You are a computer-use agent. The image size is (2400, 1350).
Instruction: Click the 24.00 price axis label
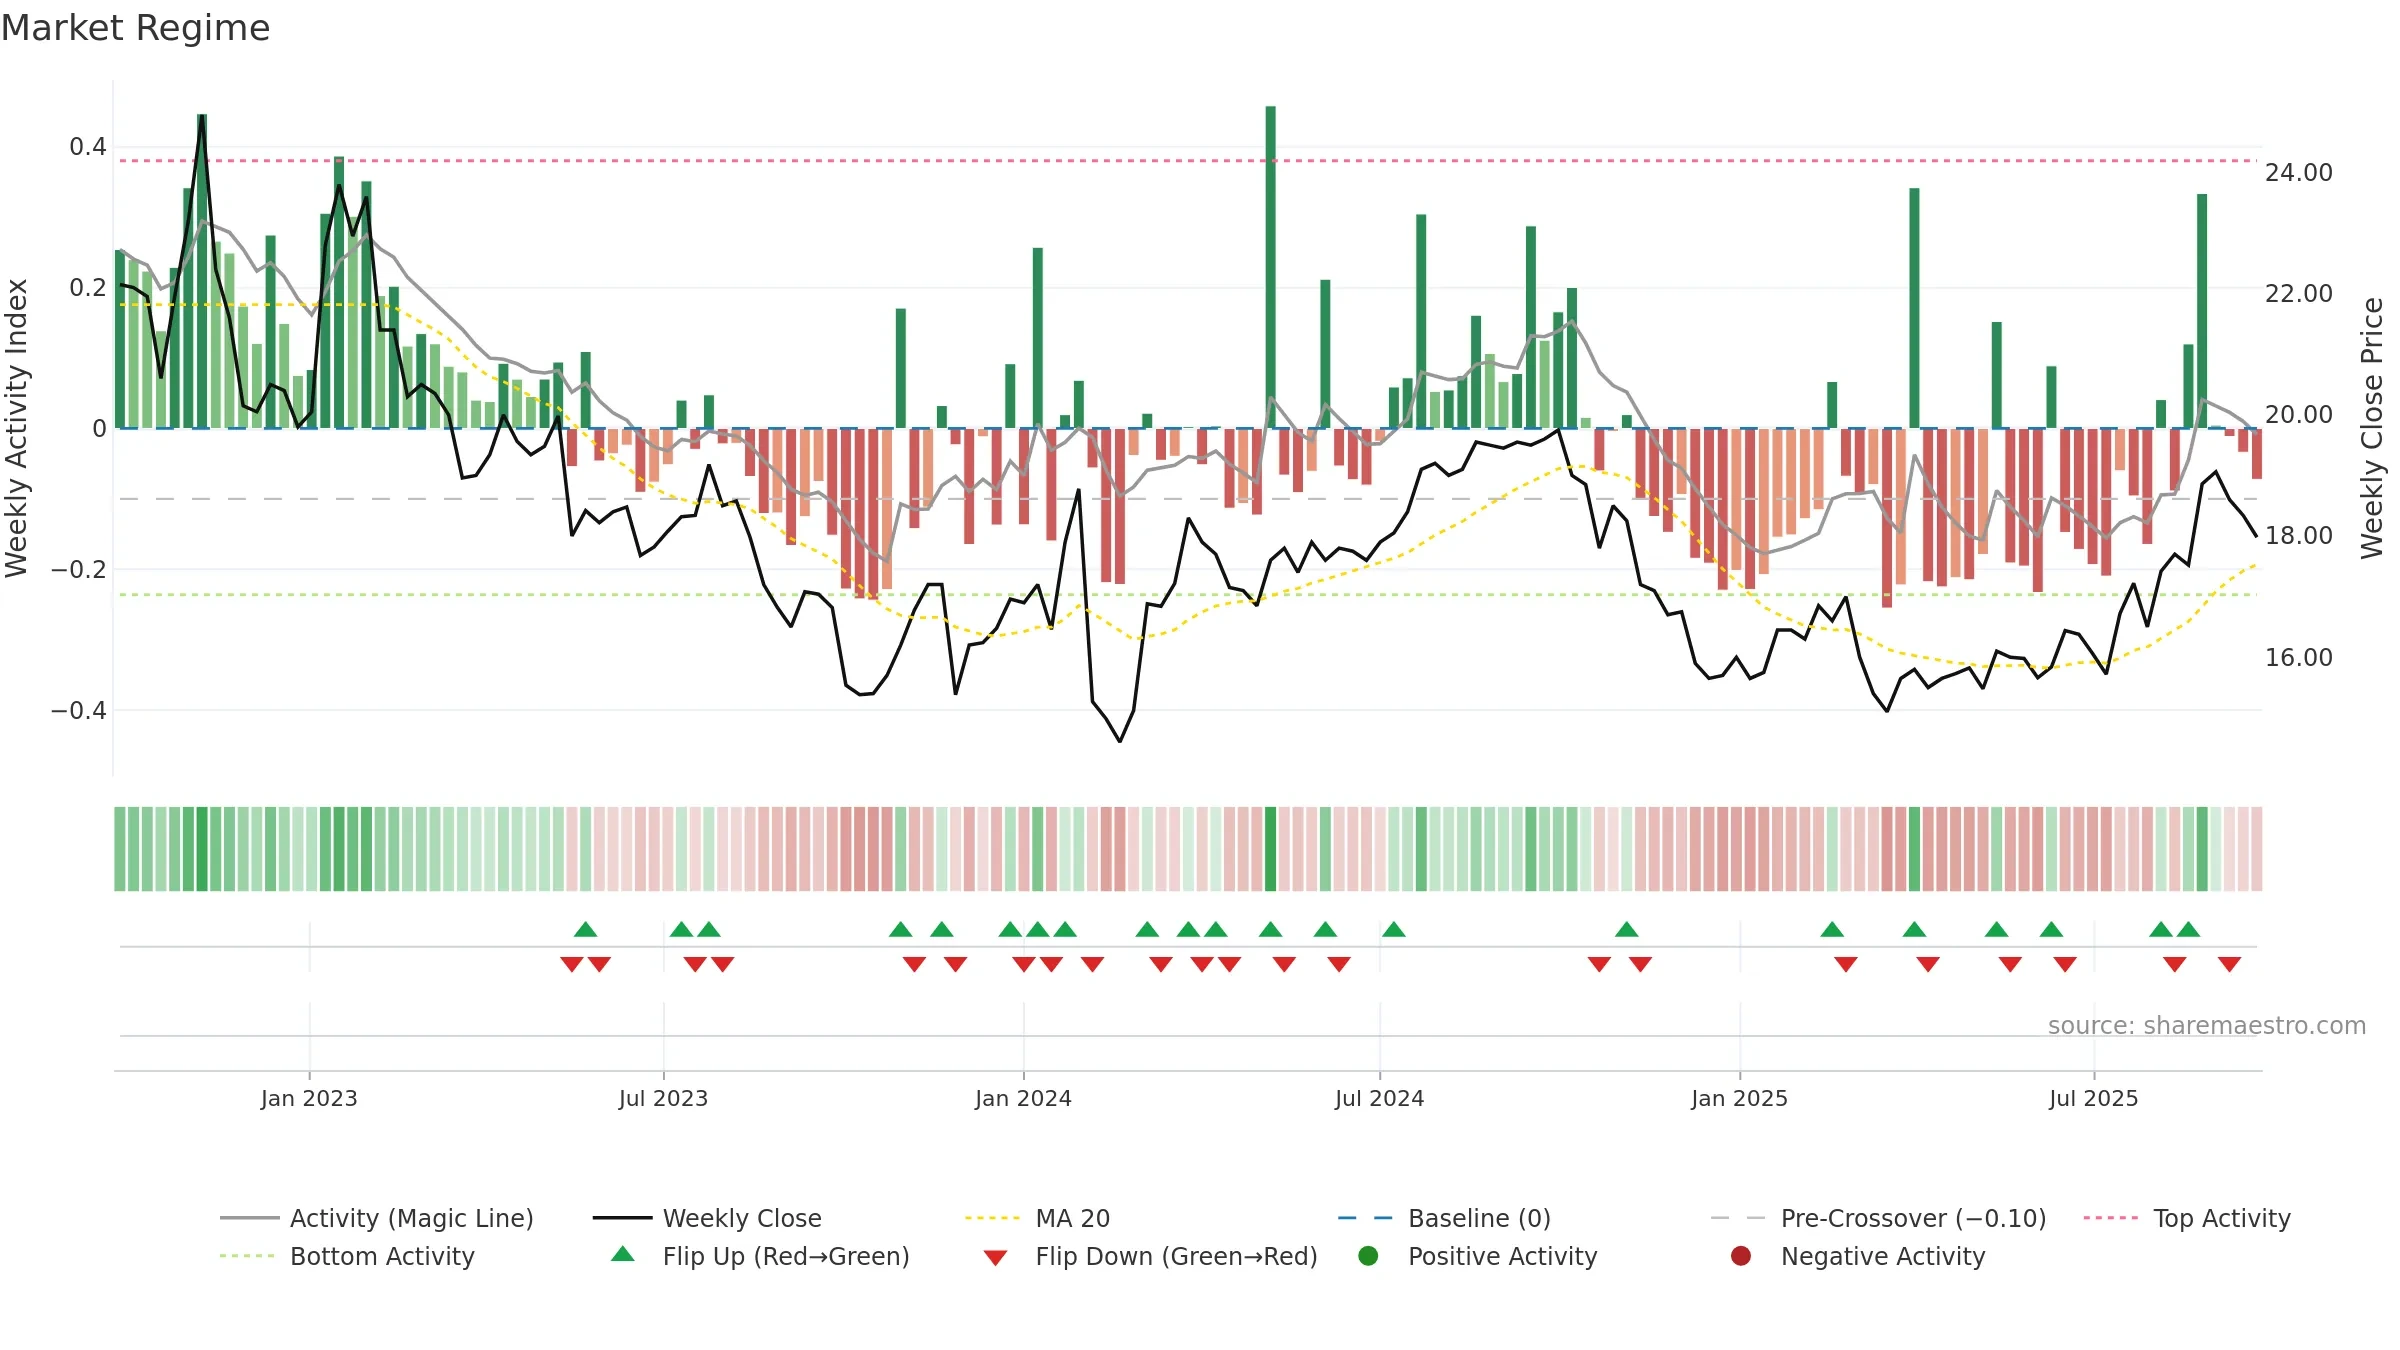click(2299, 173)
